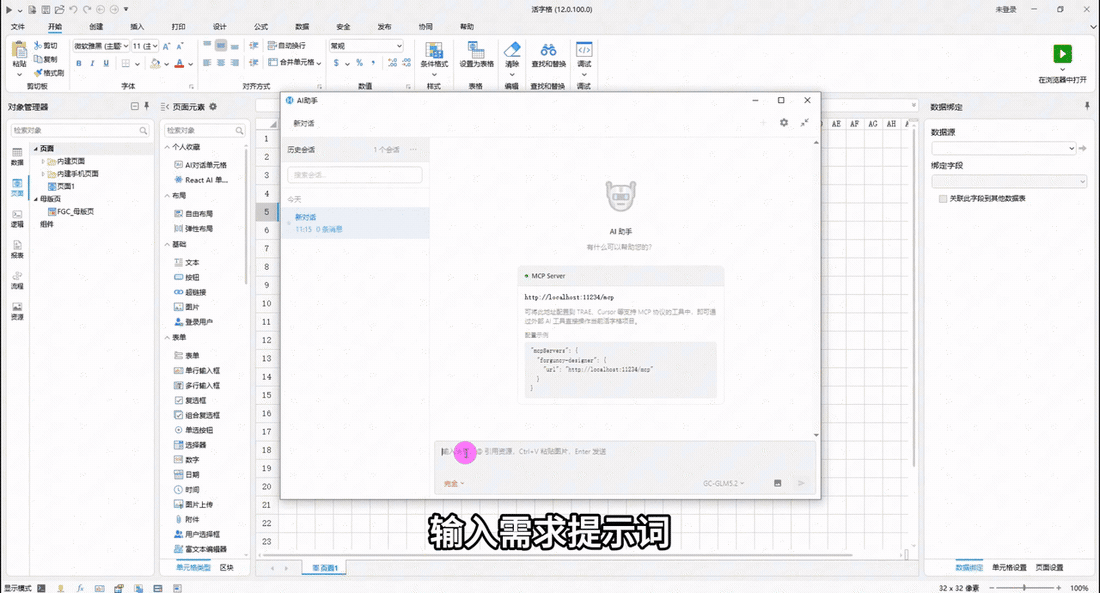Apply italic formatting with the I icon
This screenshot has height=593, width=1100.
coord(92,64)
